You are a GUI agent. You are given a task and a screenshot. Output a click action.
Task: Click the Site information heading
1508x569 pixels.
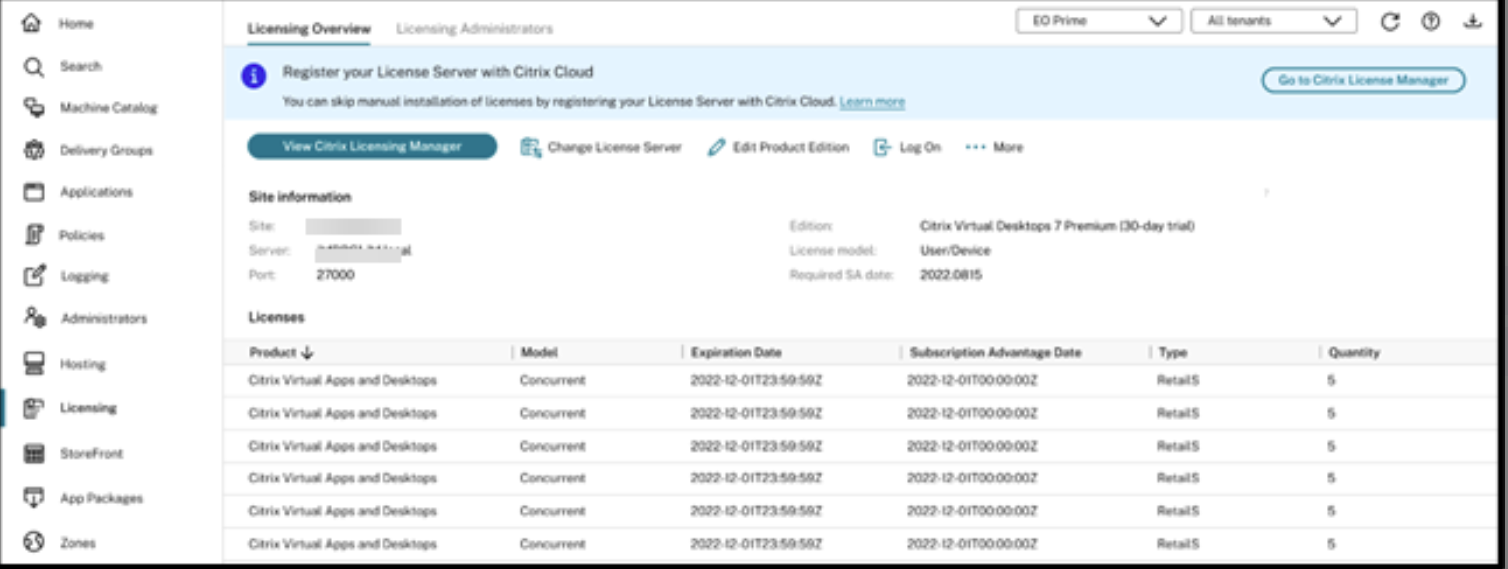300,198
